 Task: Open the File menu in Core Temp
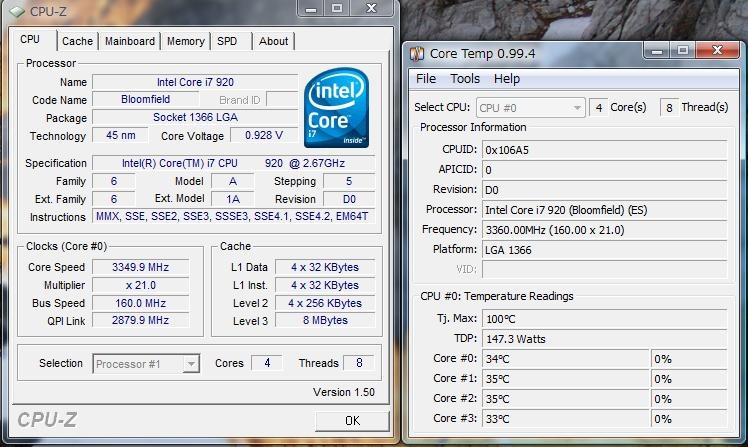(426, 79)
